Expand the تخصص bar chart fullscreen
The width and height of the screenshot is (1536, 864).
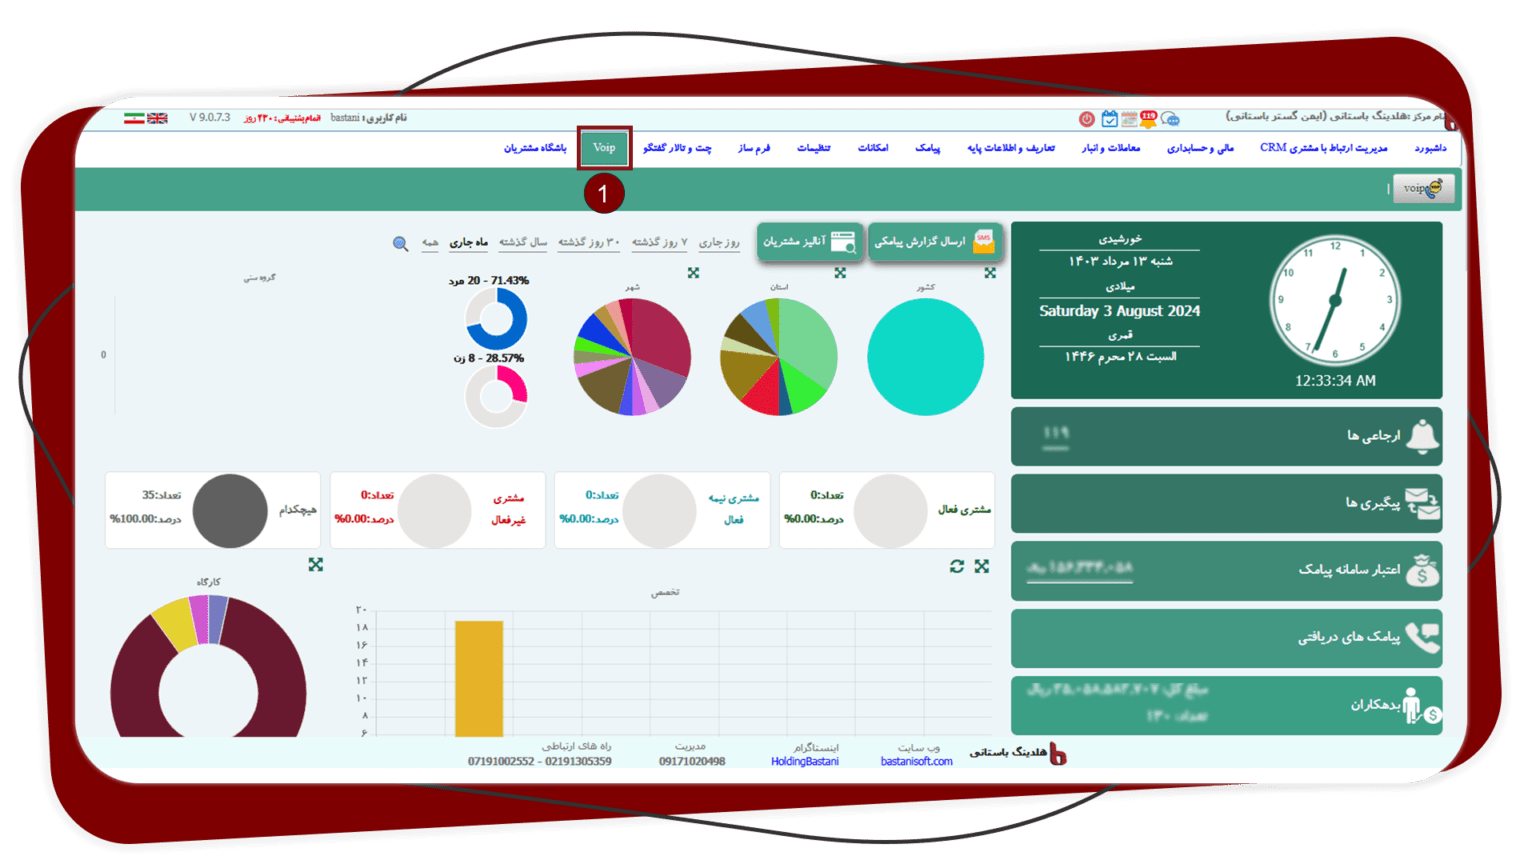[981, 566]
